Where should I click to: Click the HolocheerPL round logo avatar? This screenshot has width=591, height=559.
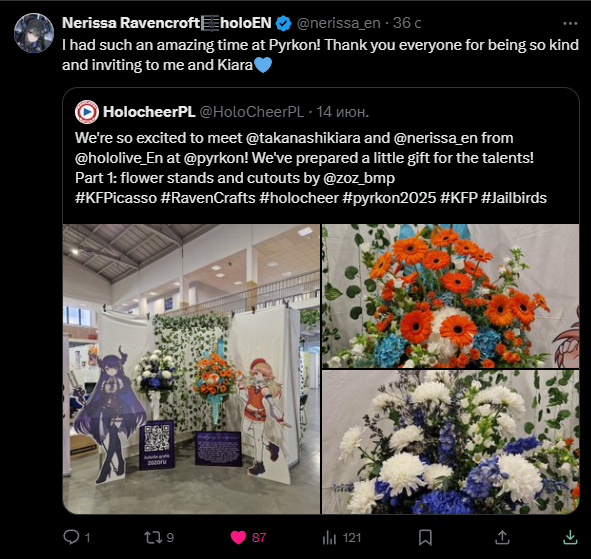87,112
